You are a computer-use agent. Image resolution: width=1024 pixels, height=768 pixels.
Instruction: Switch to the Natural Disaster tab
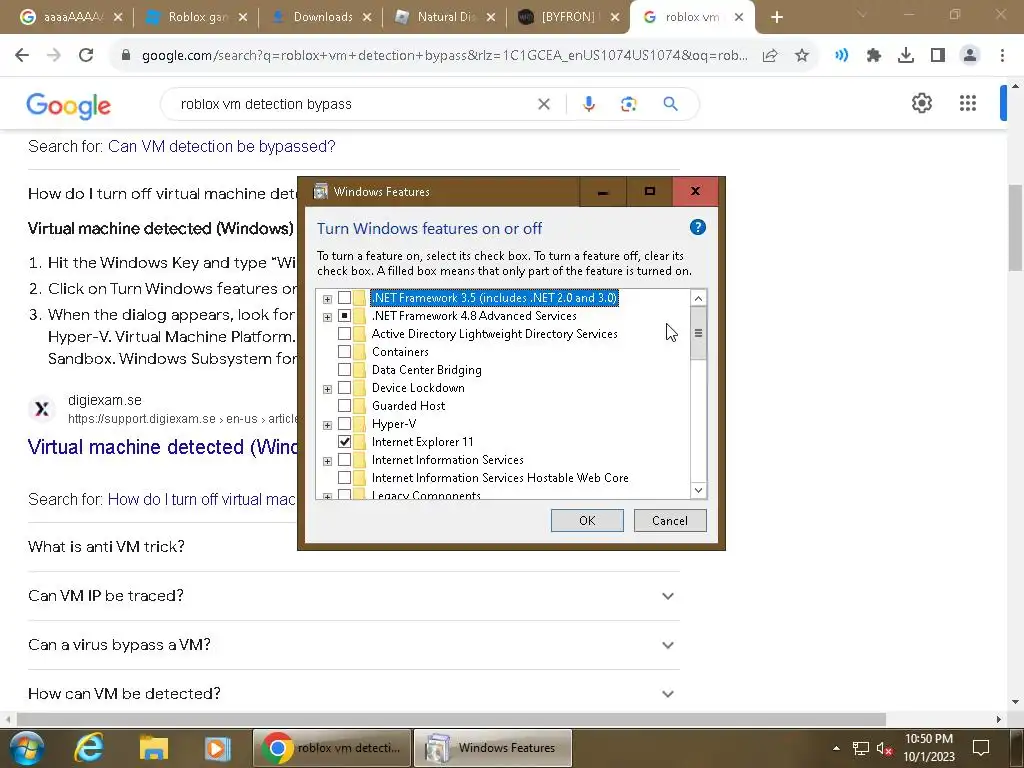click(443, 18)
